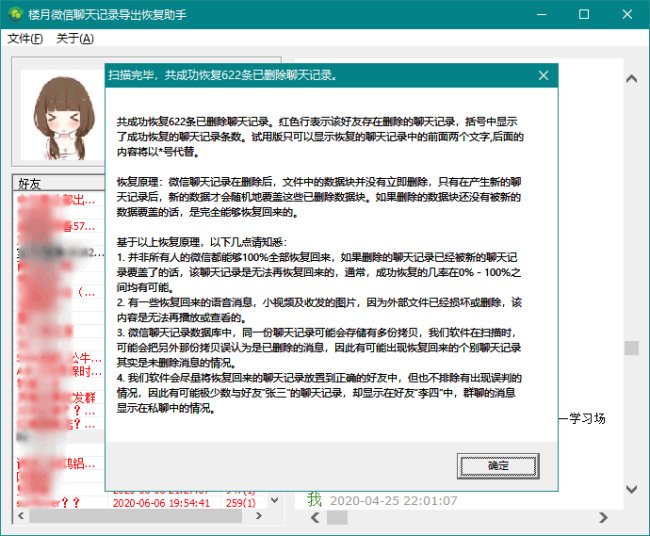The height and width of the screenshot is (536, 650).
Task: Click right arrow of friend list horizontal scrollbar
Action: click(x=259, y=516)
